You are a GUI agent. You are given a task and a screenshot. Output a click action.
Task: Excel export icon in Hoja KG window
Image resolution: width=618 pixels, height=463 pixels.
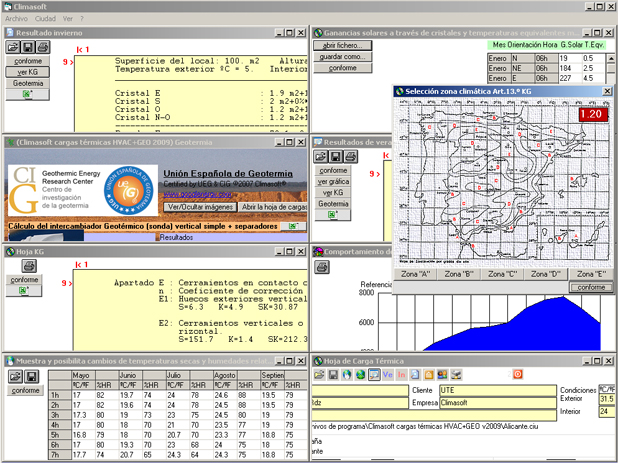pyautogui.click(x=24, y=291)
